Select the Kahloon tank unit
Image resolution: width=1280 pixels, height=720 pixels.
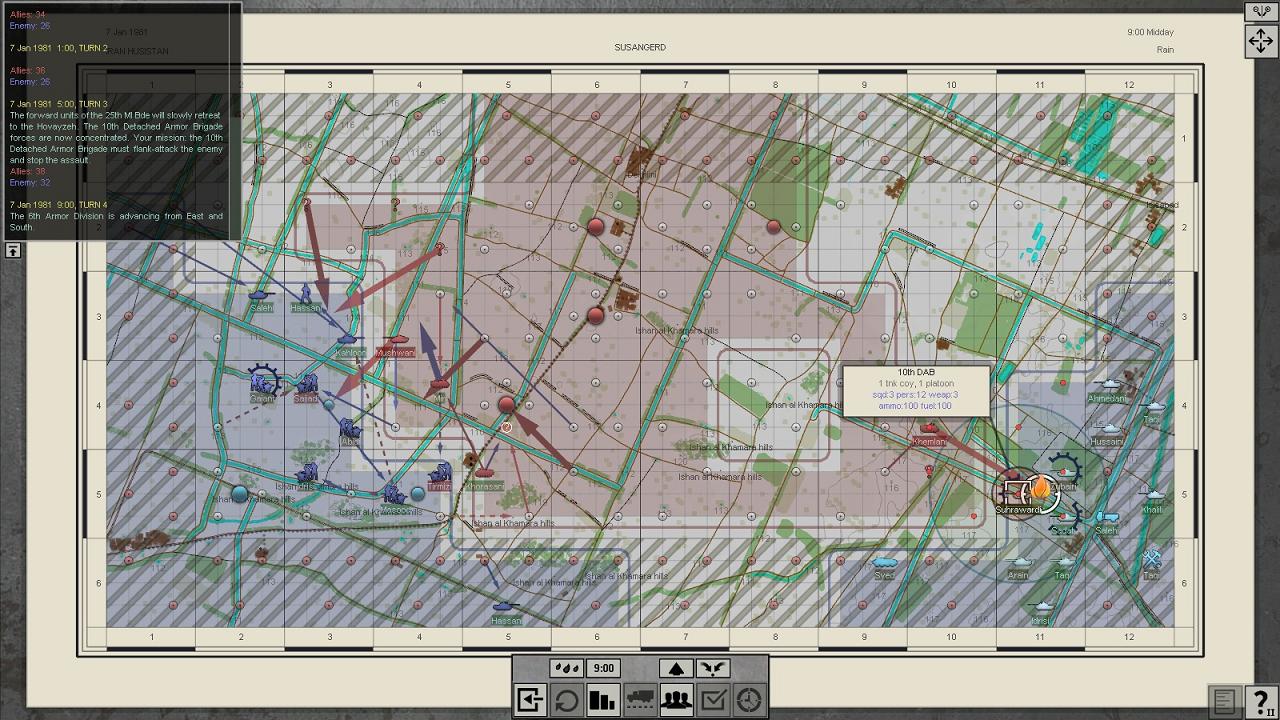348,341
